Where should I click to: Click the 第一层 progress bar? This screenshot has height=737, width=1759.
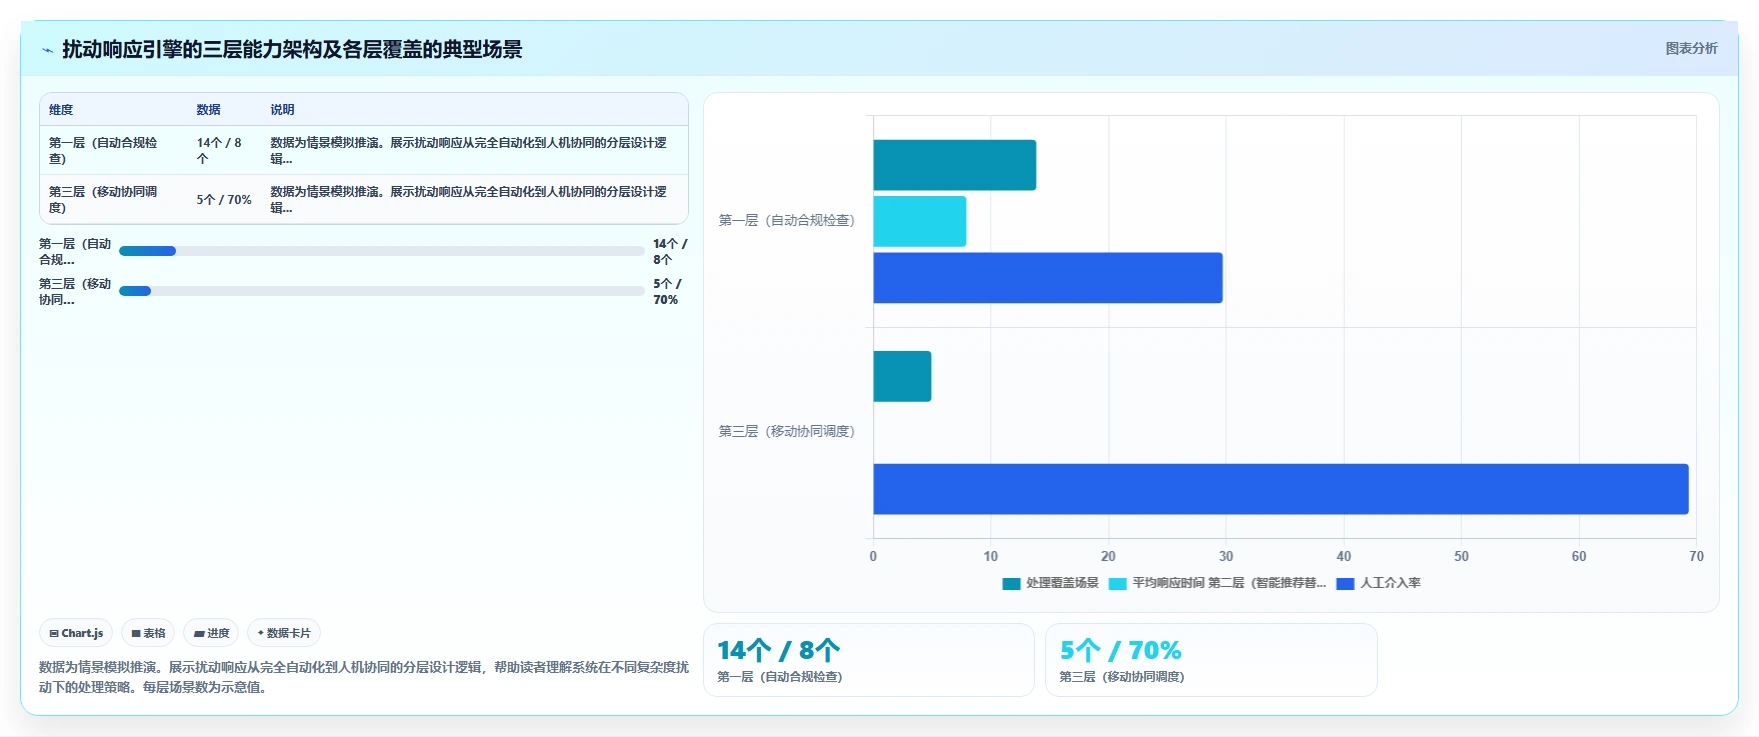click(x=381, y=251)
